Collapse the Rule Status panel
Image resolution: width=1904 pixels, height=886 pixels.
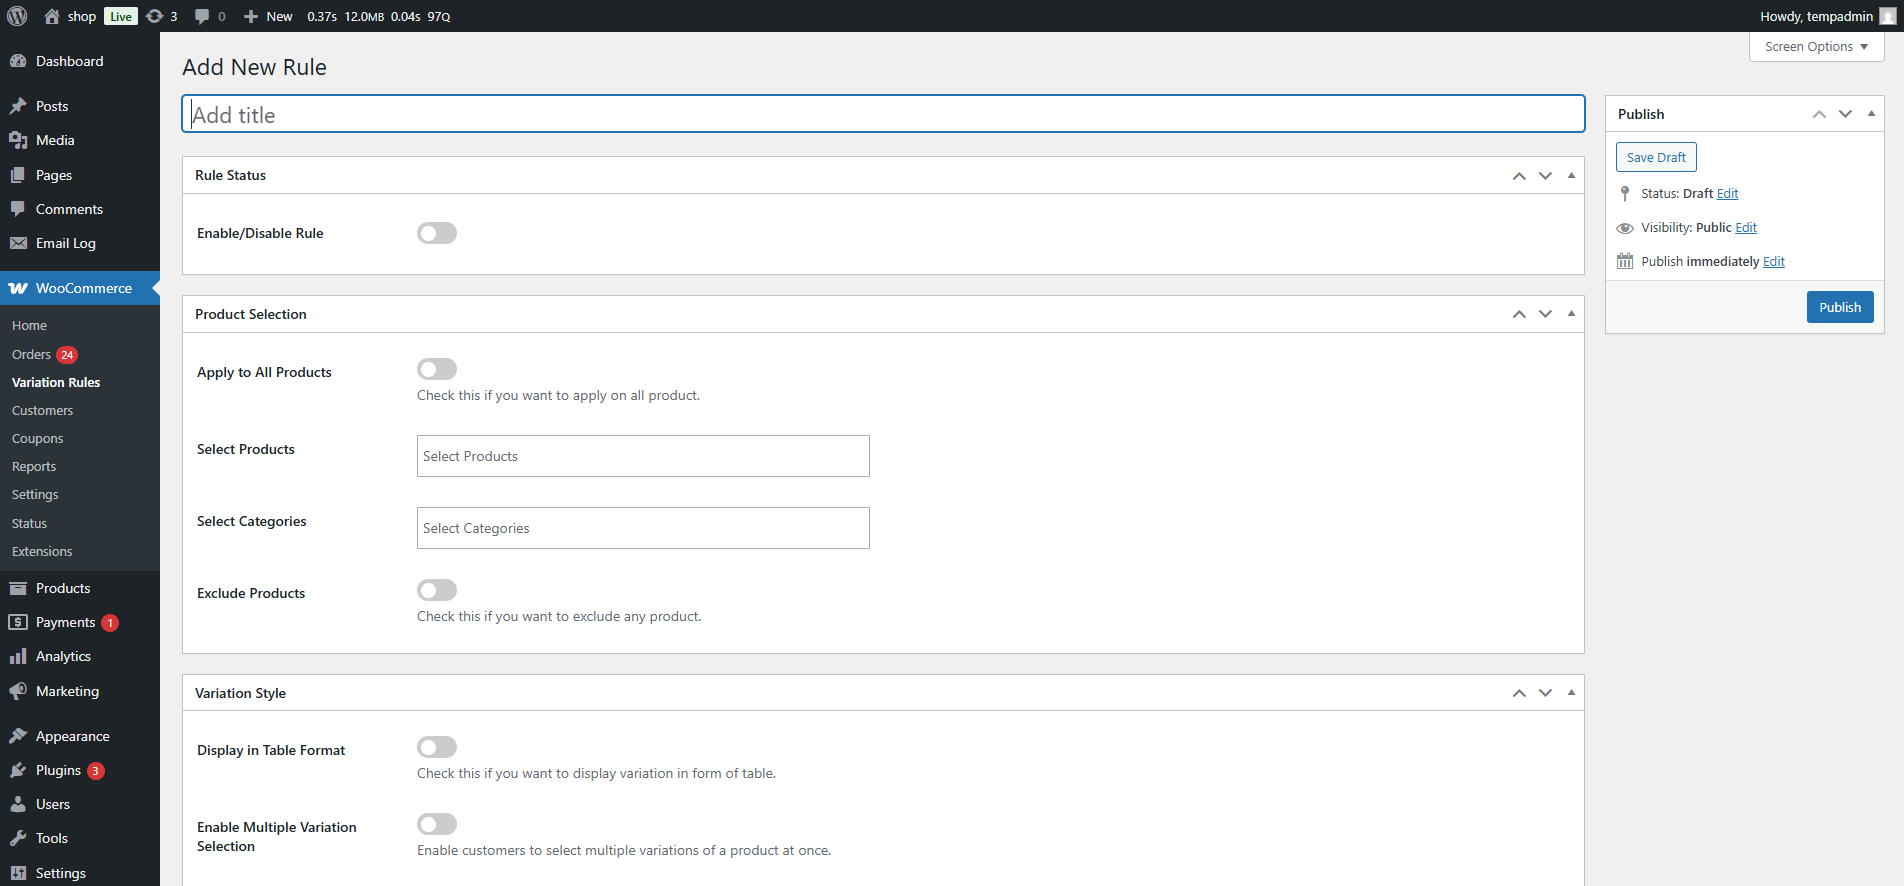(x=1571, y=175)
